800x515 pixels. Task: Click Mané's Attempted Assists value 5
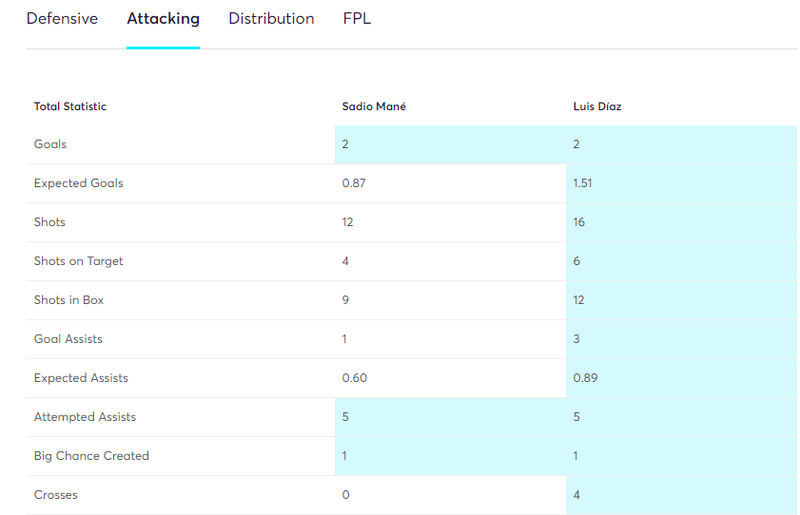pos(345,416)
